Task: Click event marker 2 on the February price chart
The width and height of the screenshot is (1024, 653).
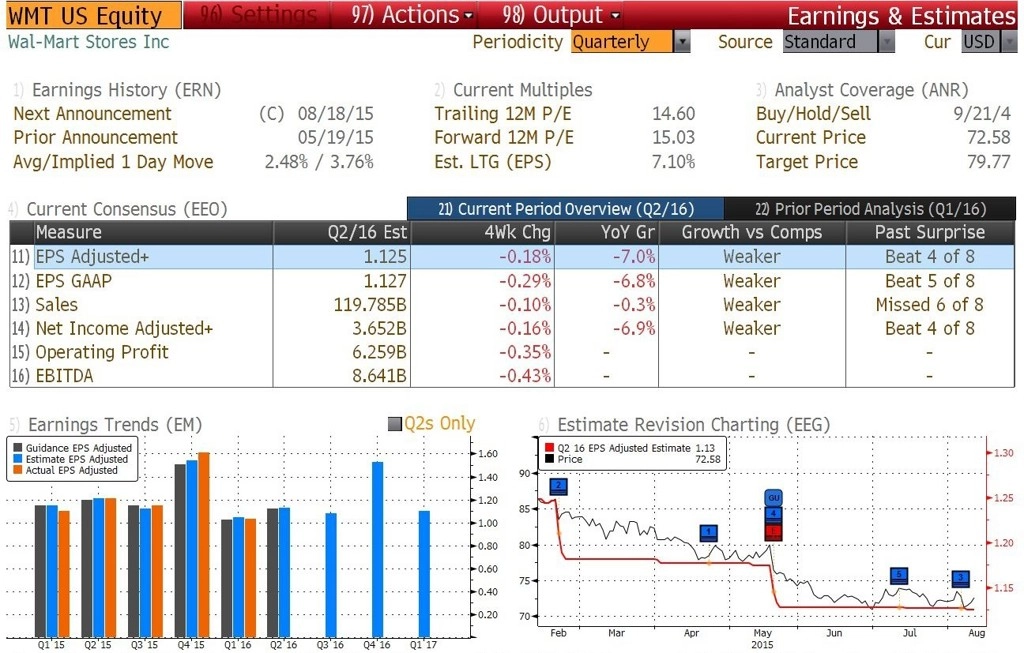Action: [x=558, y=486]
